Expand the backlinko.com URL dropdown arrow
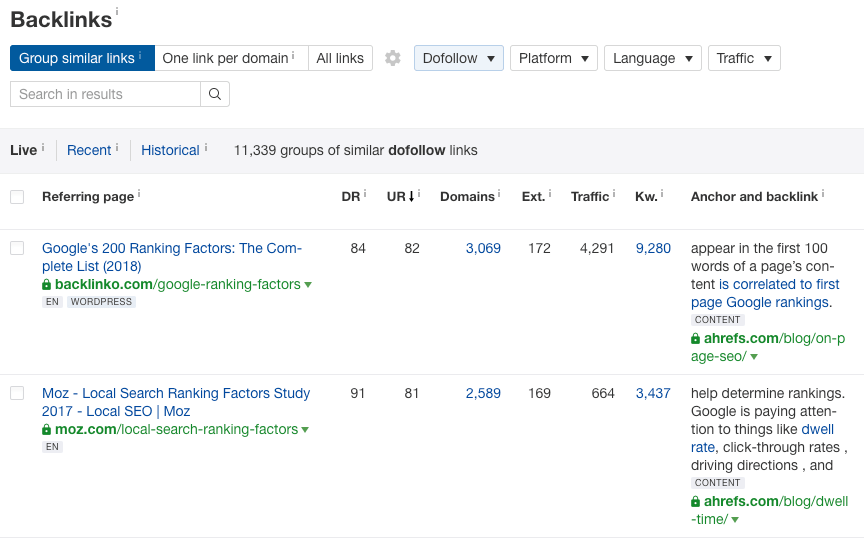The height and width of the screenshot is (538, 864). click(308, 285)
